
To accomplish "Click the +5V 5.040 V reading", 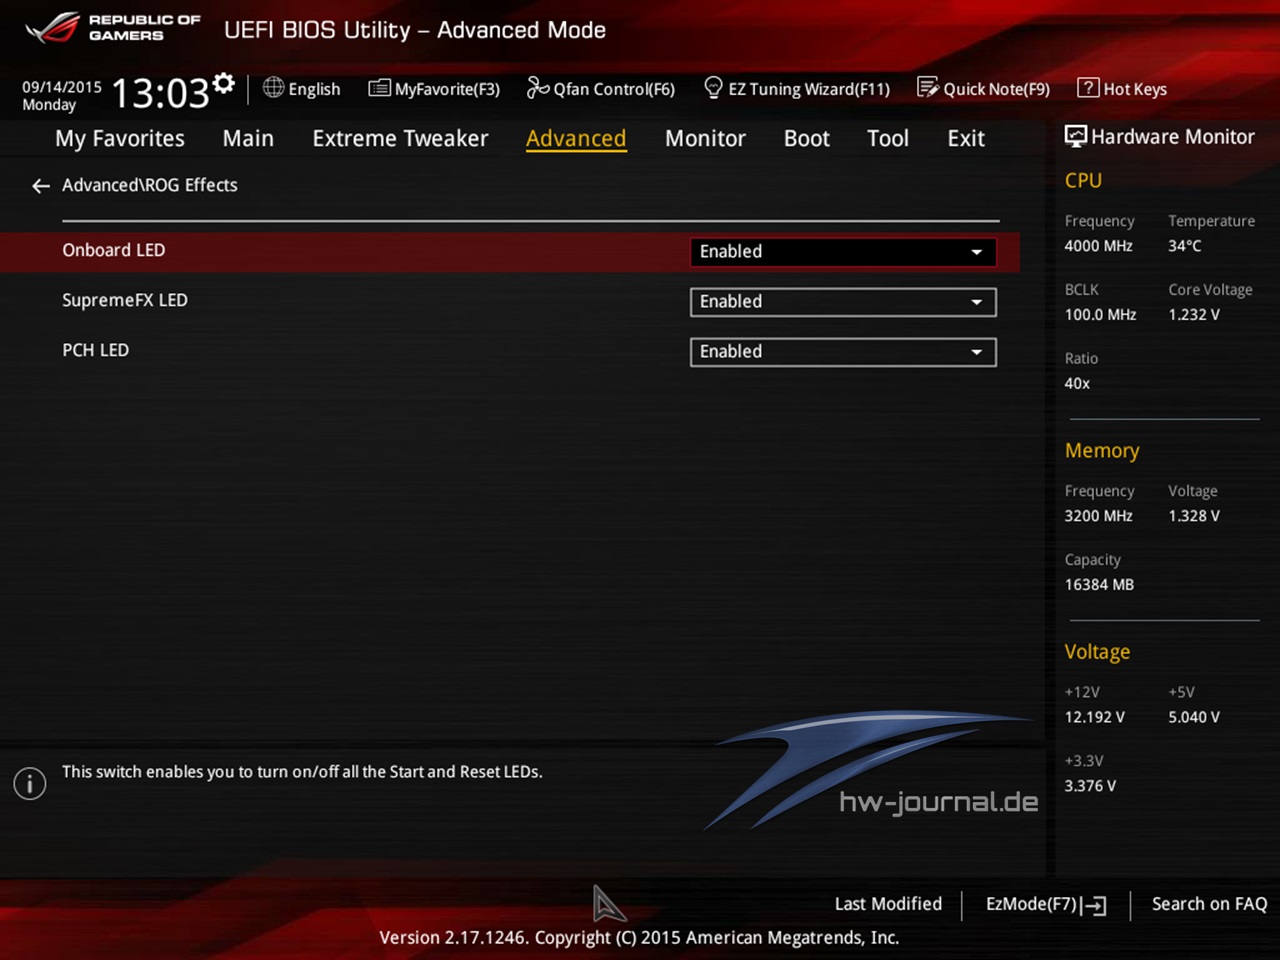I will point(1194,717).
